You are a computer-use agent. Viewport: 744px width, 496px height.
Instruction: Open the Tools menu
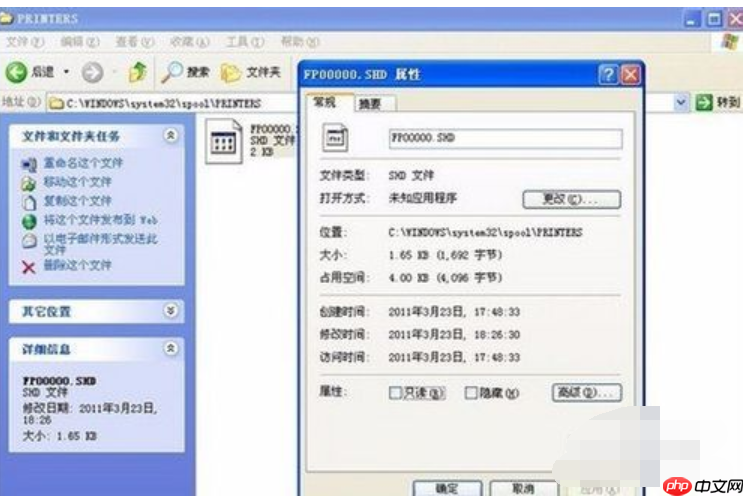coord(245,42)
